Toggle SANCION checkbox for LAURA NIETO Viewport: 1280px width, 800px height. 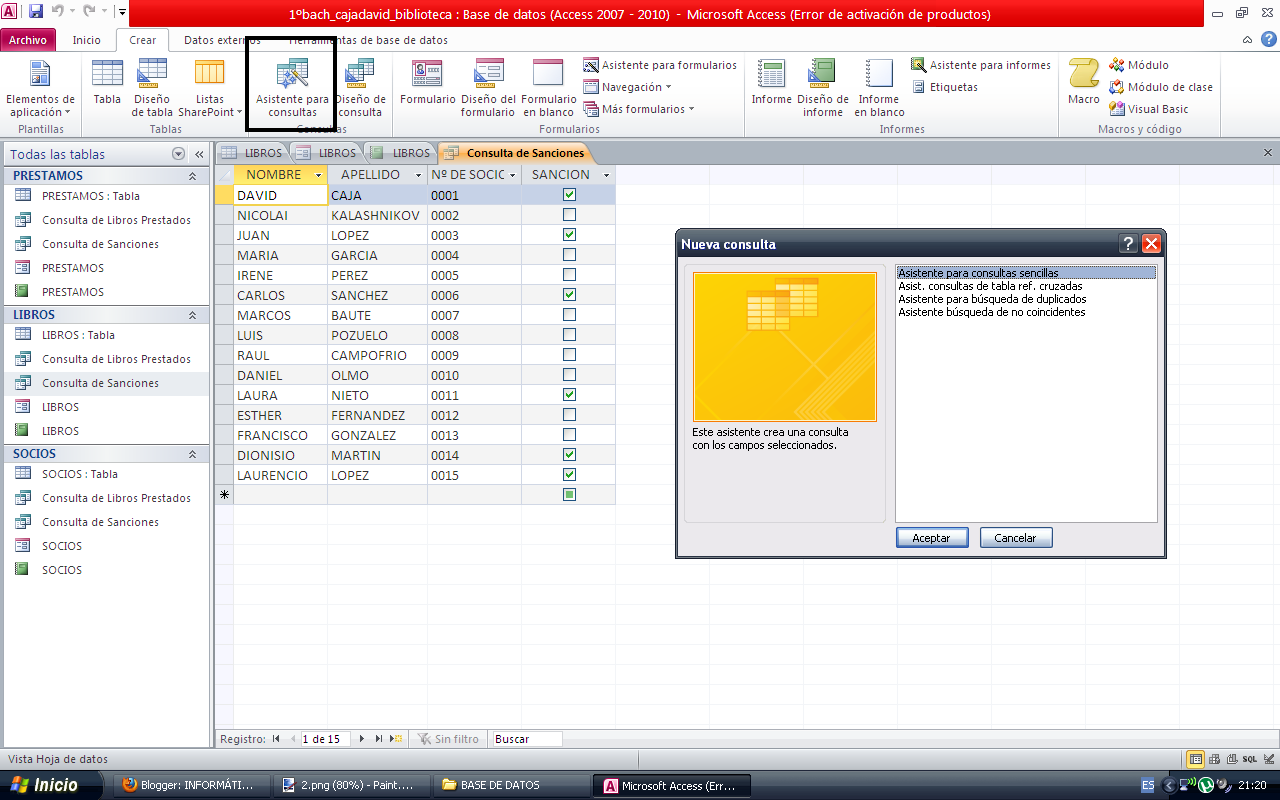point(569,395)
